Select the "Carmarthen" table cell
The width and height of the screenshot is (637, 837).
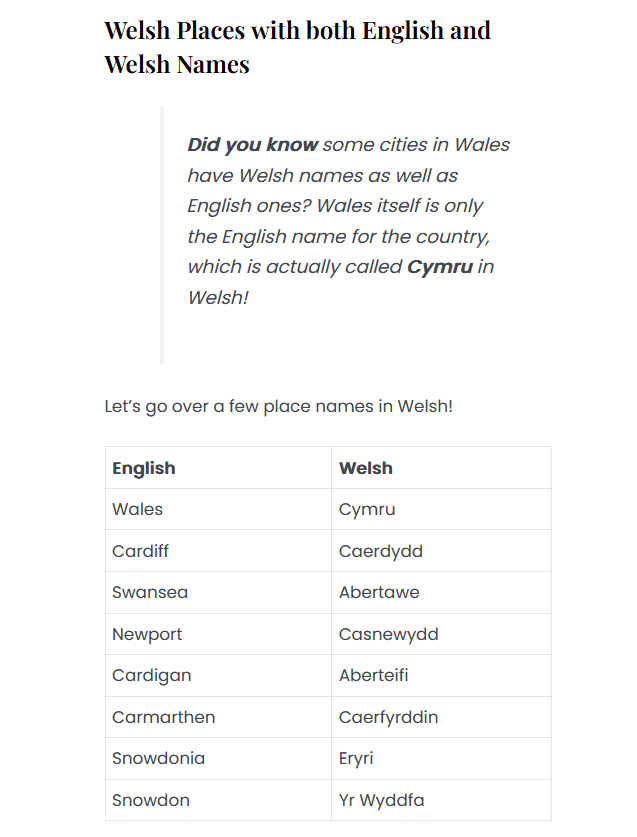pyautogui.click(x=163, y=717)
